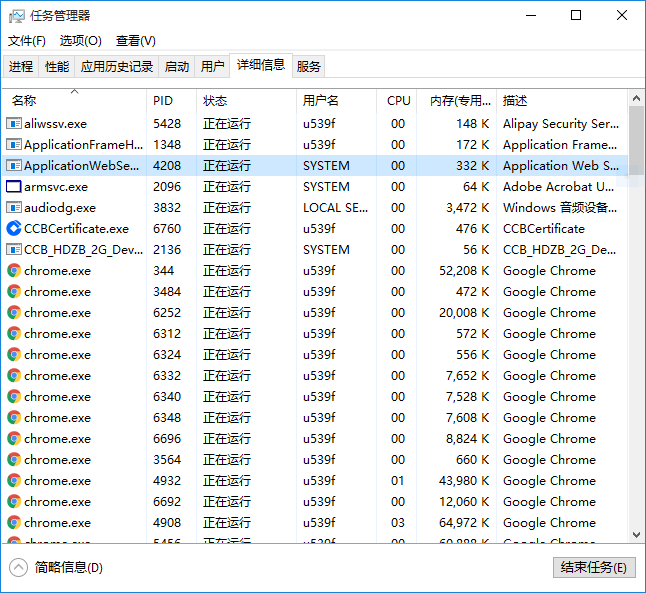Select CPU value 03 for PID 4908
This screenshot has height=593, width=646.
tap(398, 523)
